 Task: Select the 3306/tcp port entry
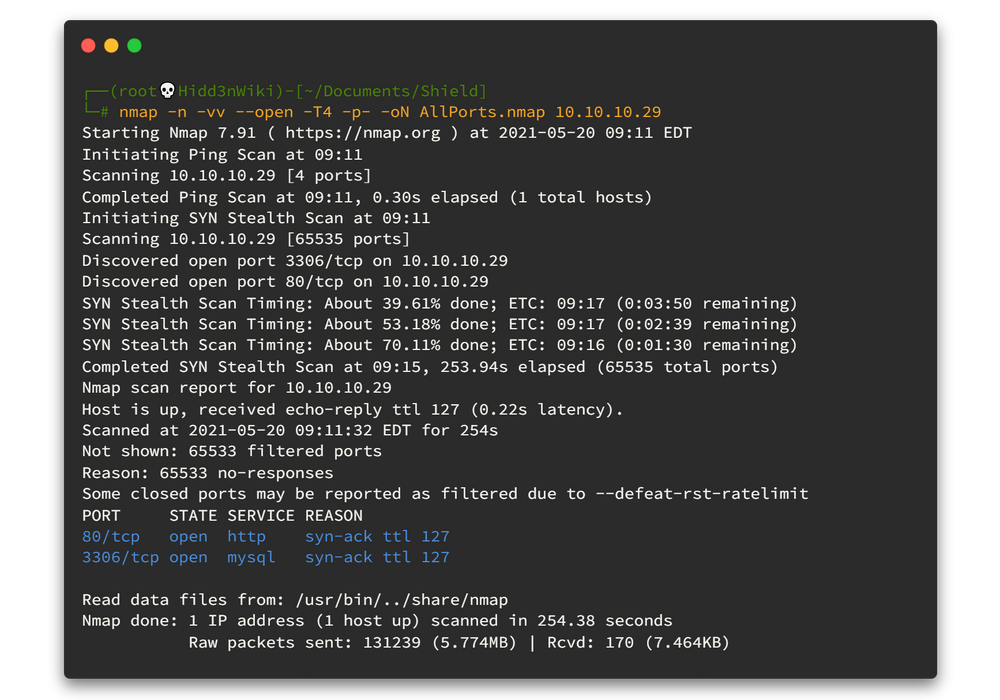[x=120, y=558]
